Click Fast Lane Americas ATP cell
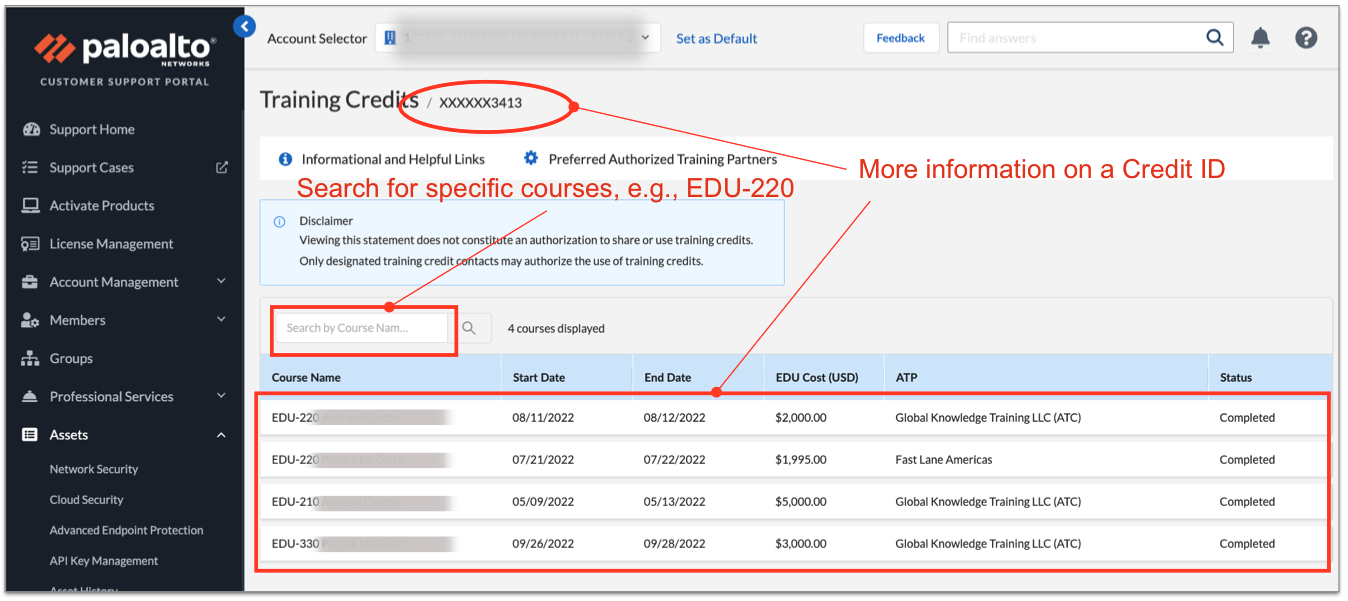 click(x=944, y=460)
